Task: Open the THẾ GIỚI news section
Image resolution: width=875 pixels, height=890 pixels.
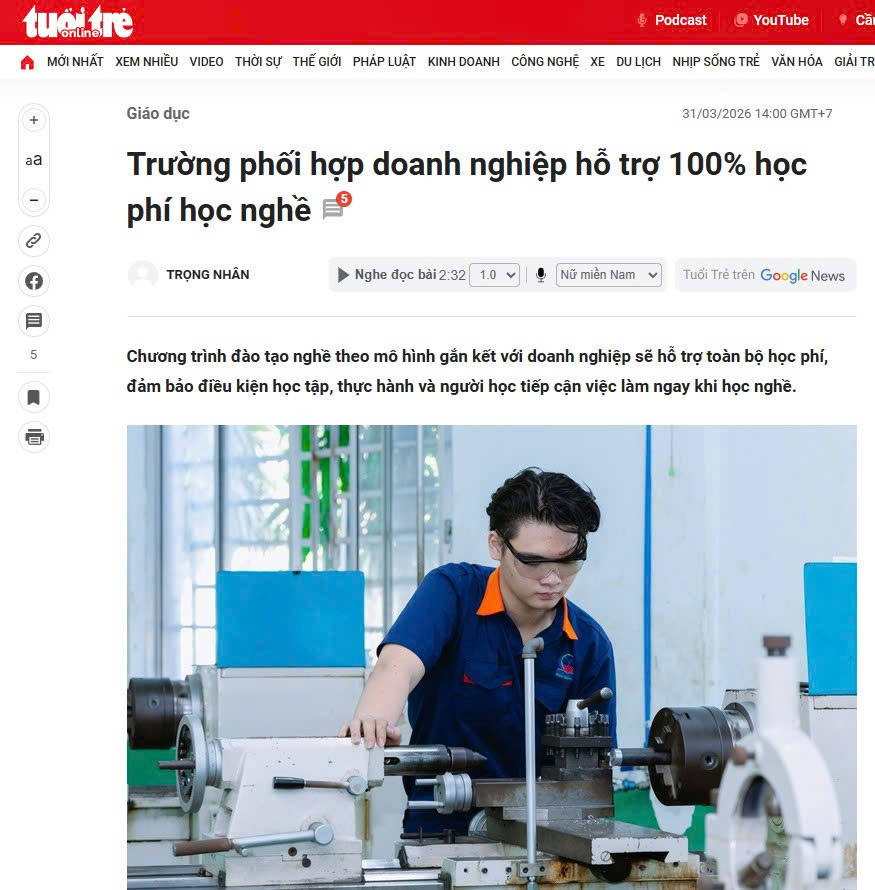Action: 317,62
